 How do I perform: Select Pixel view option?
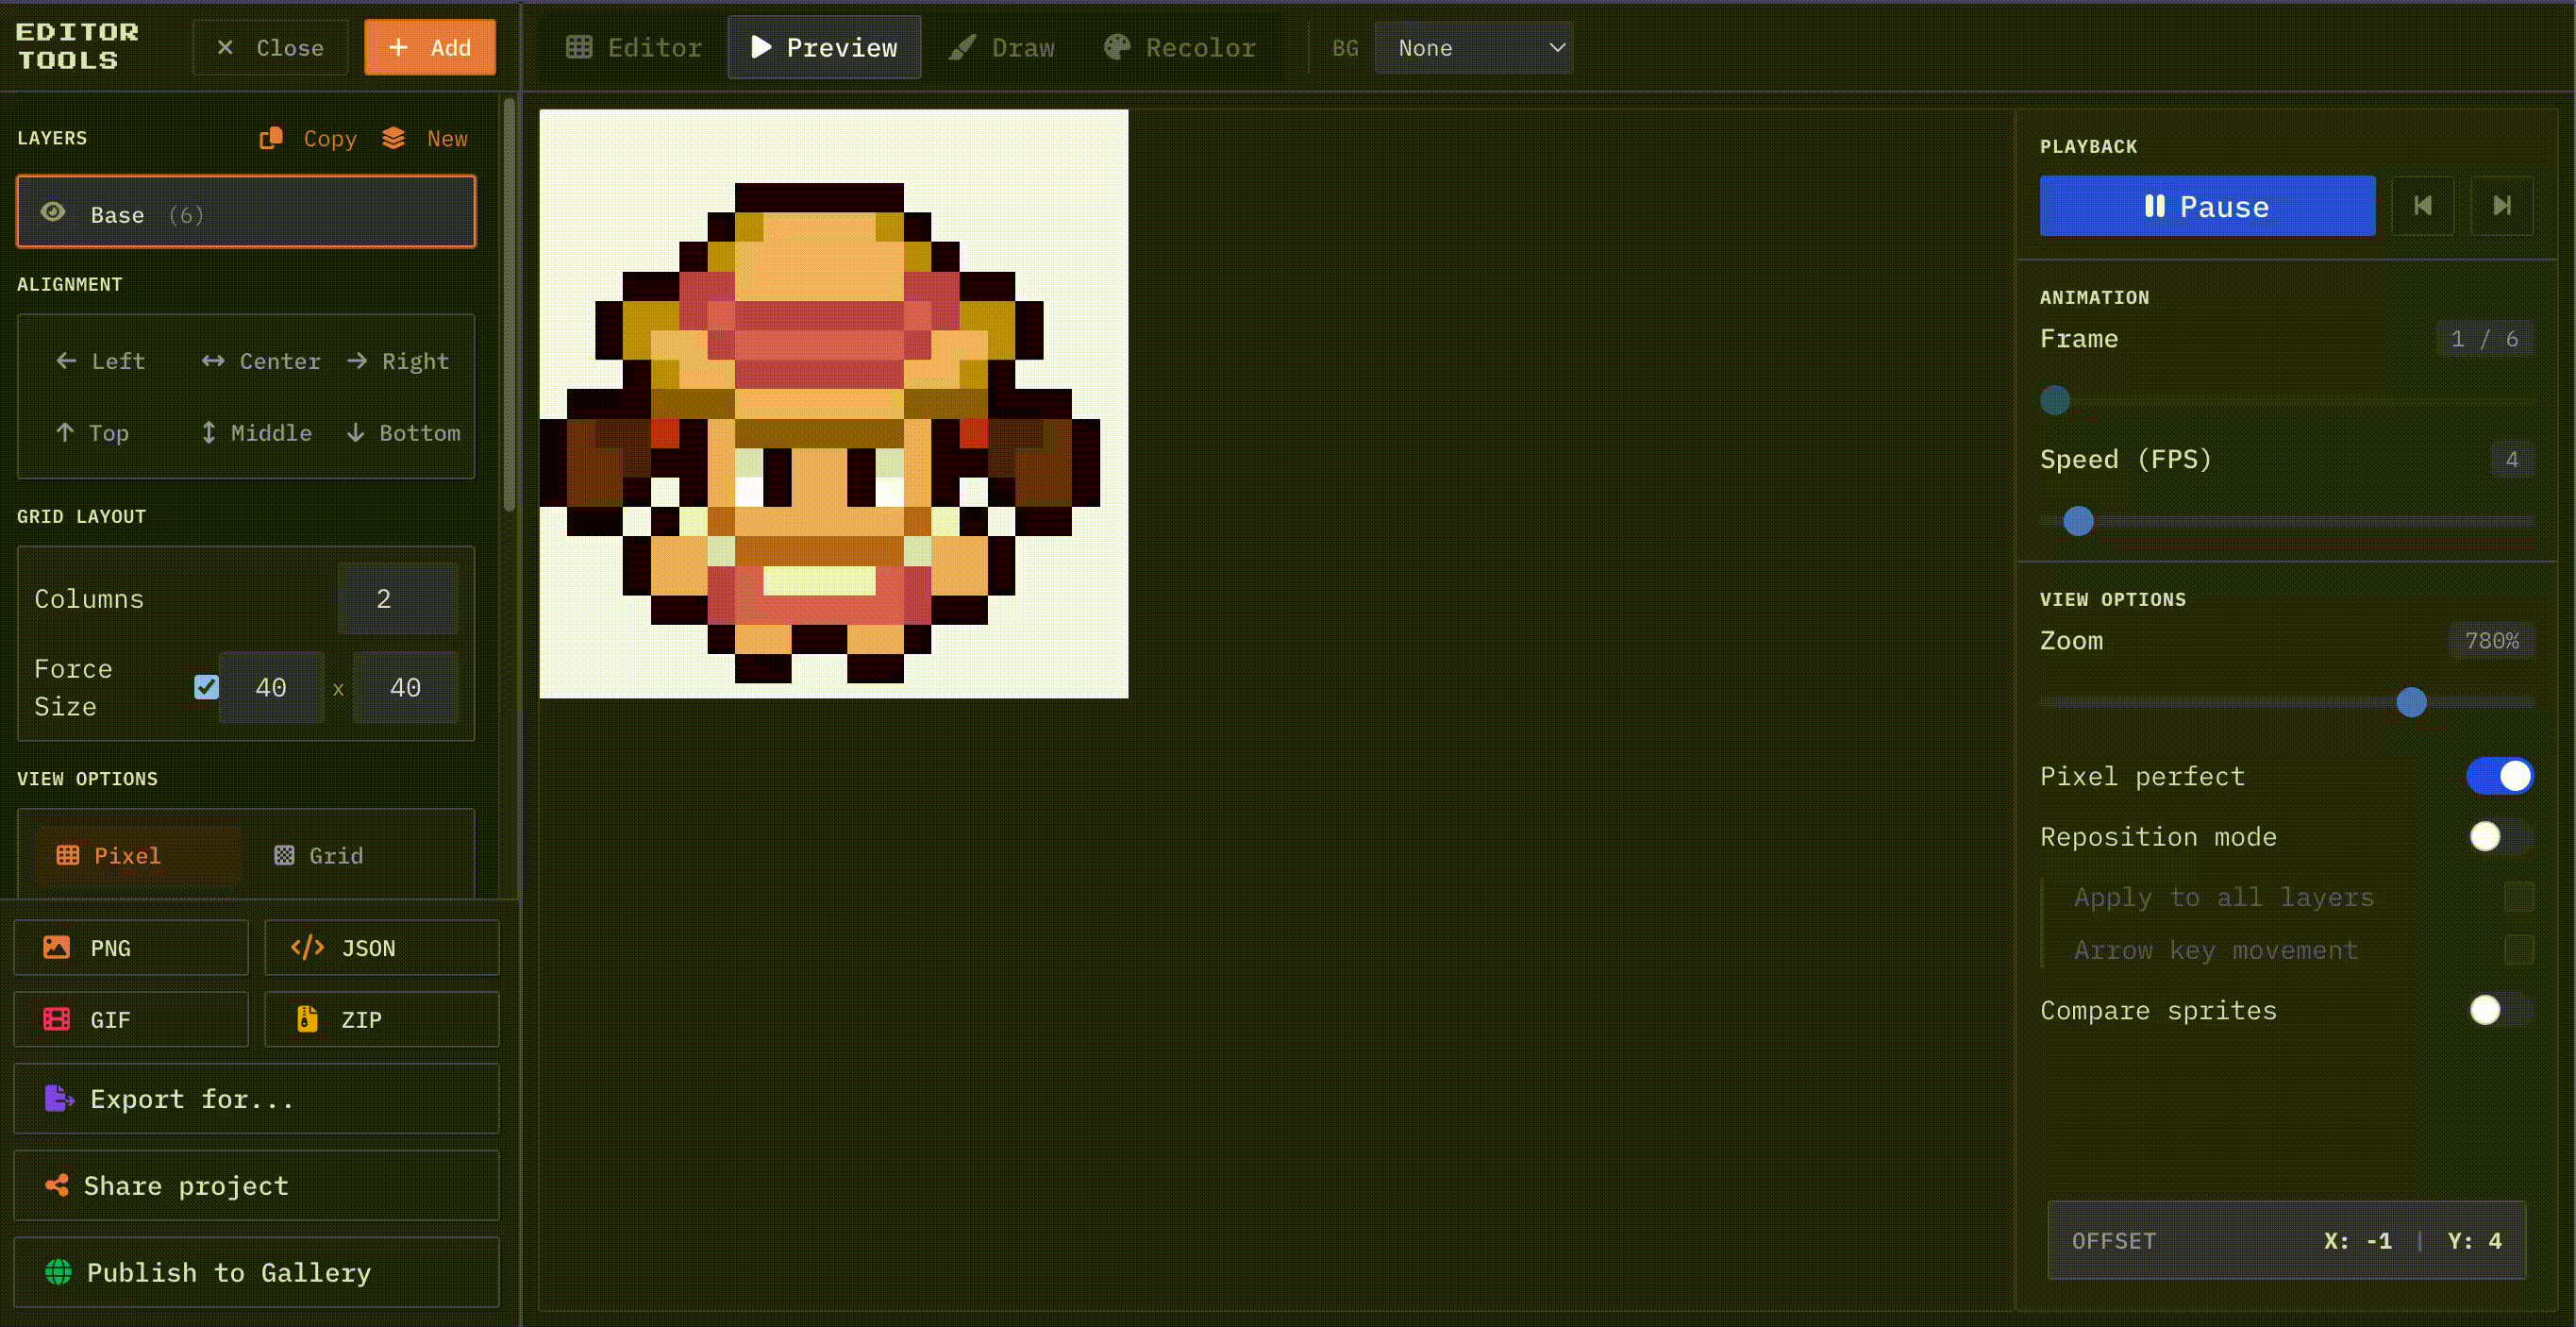138,855
